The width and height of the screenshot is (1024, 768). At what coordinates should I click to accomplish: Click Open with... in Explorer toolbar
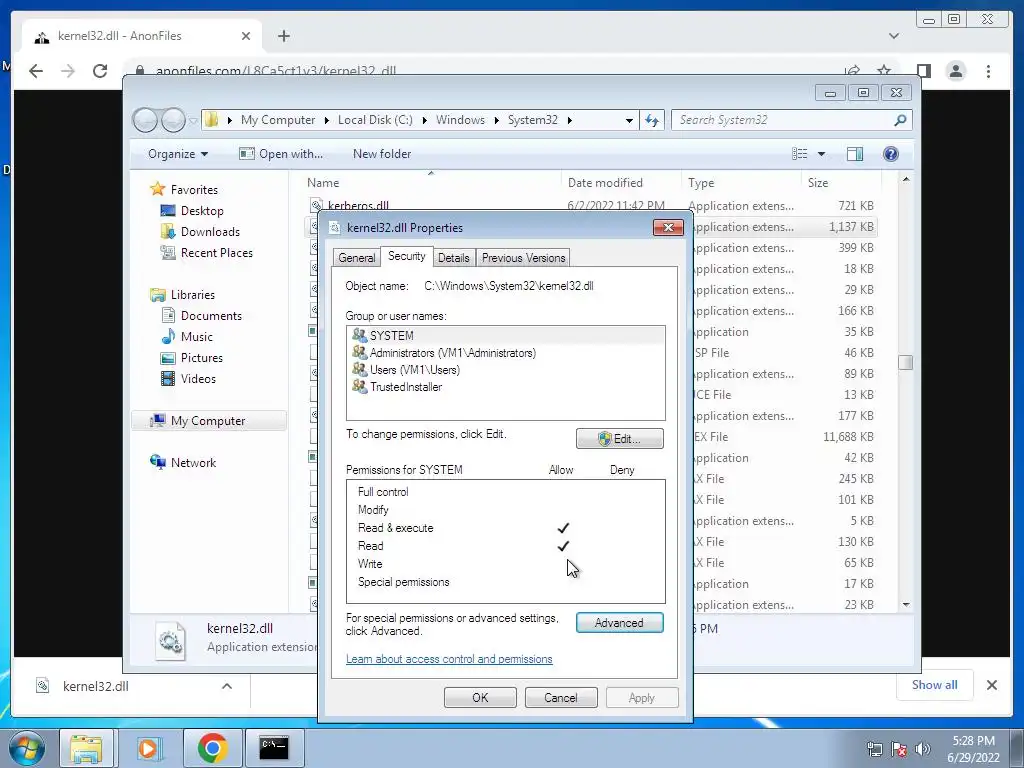click(281, 153)
